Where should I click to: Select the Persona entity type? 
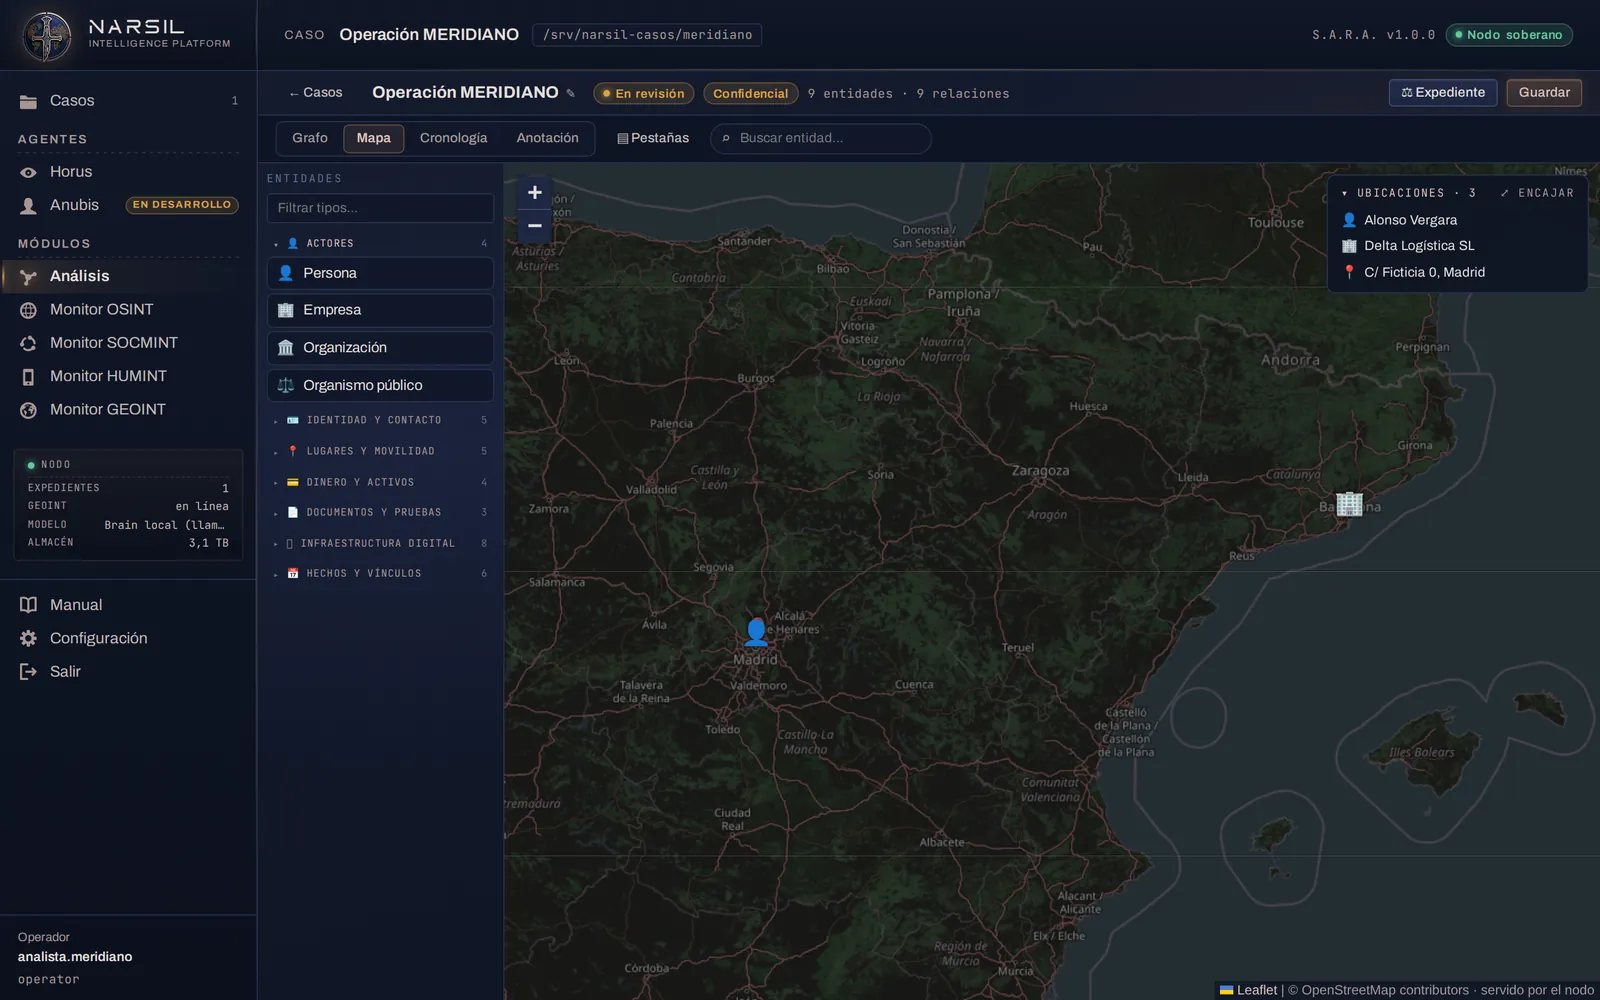click(x=380, y=273)
